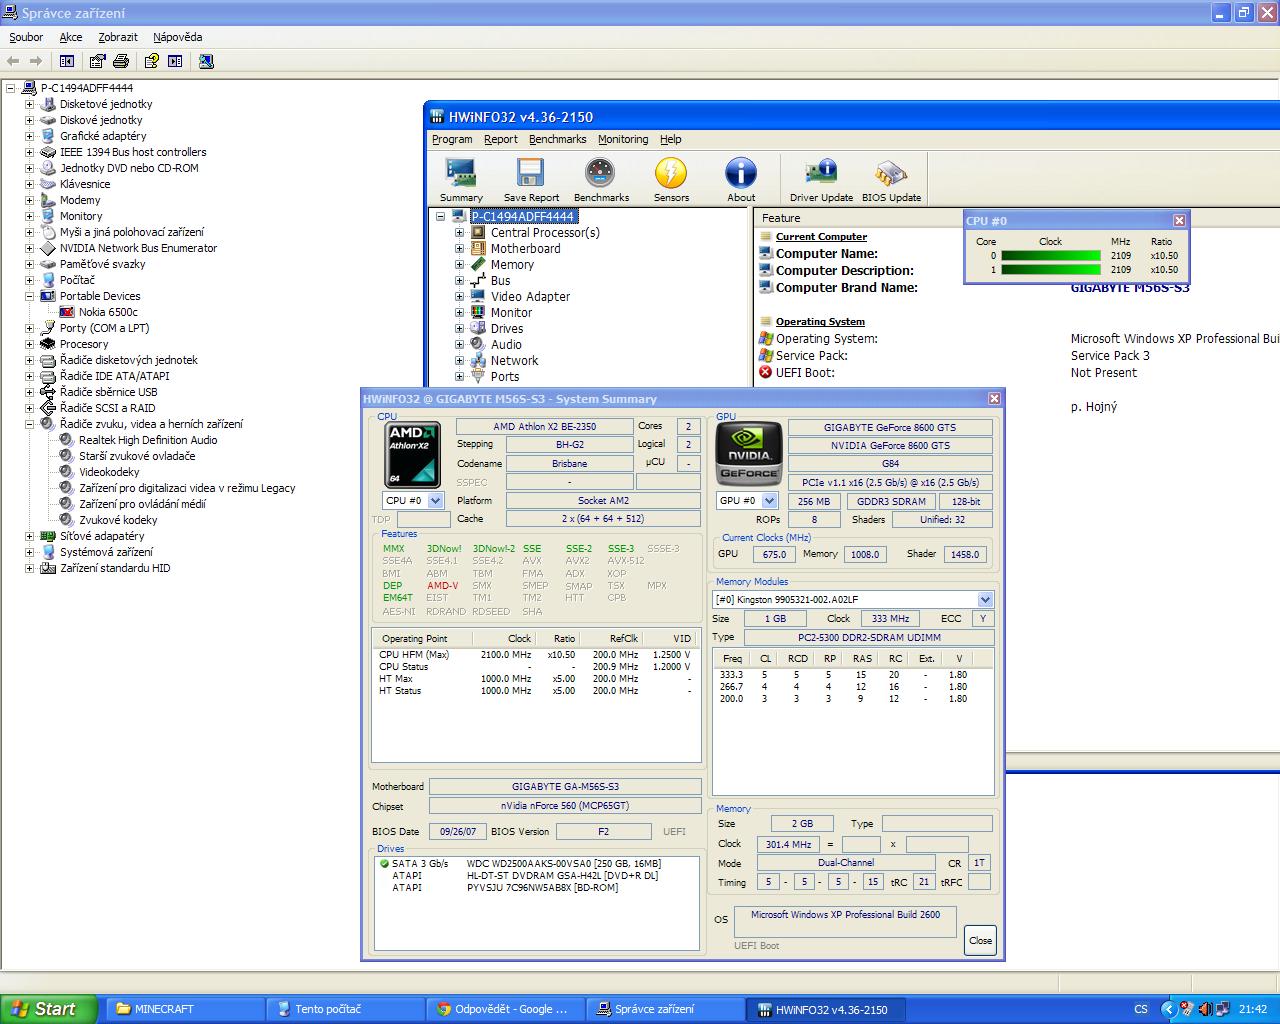Expand the Motherboard node in HWiNFO tree
Screen dimensions: 1280x1024
click(460, 249)
